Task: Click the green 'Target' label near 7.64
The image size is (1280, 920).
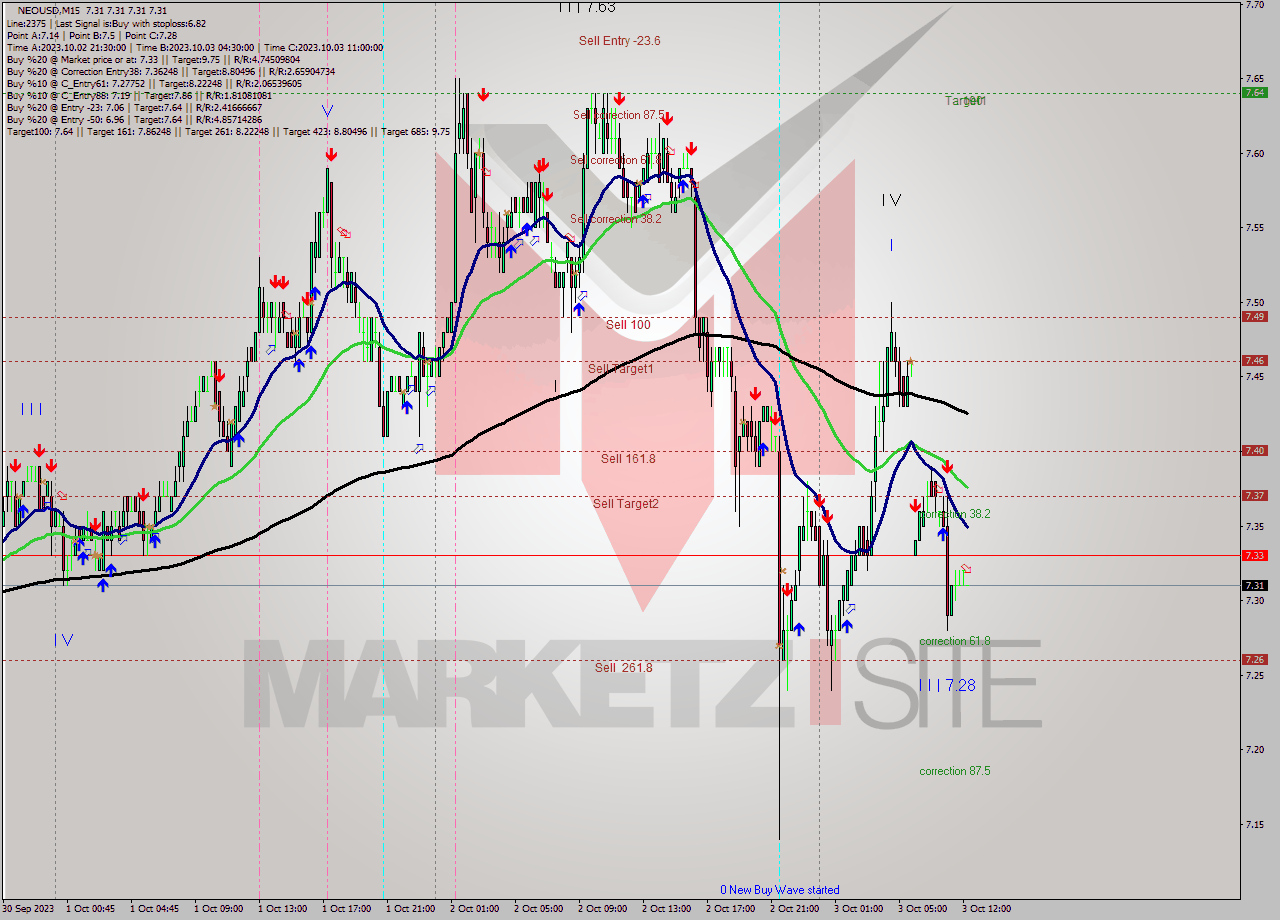Action: coord(966,101)
